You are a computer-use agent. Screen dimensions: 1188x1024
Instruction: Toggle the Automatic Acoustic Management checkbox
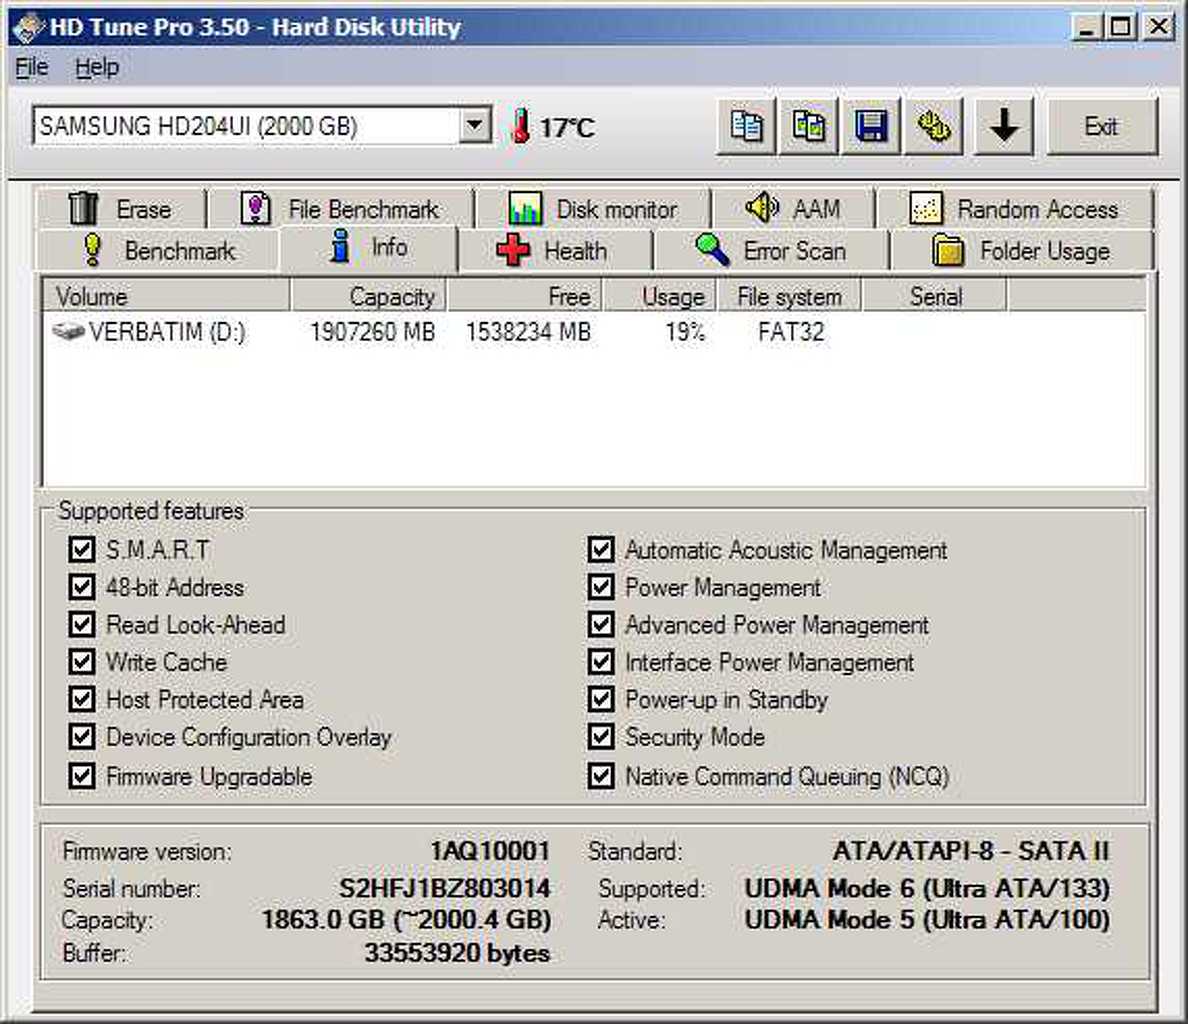click(601, 549)
